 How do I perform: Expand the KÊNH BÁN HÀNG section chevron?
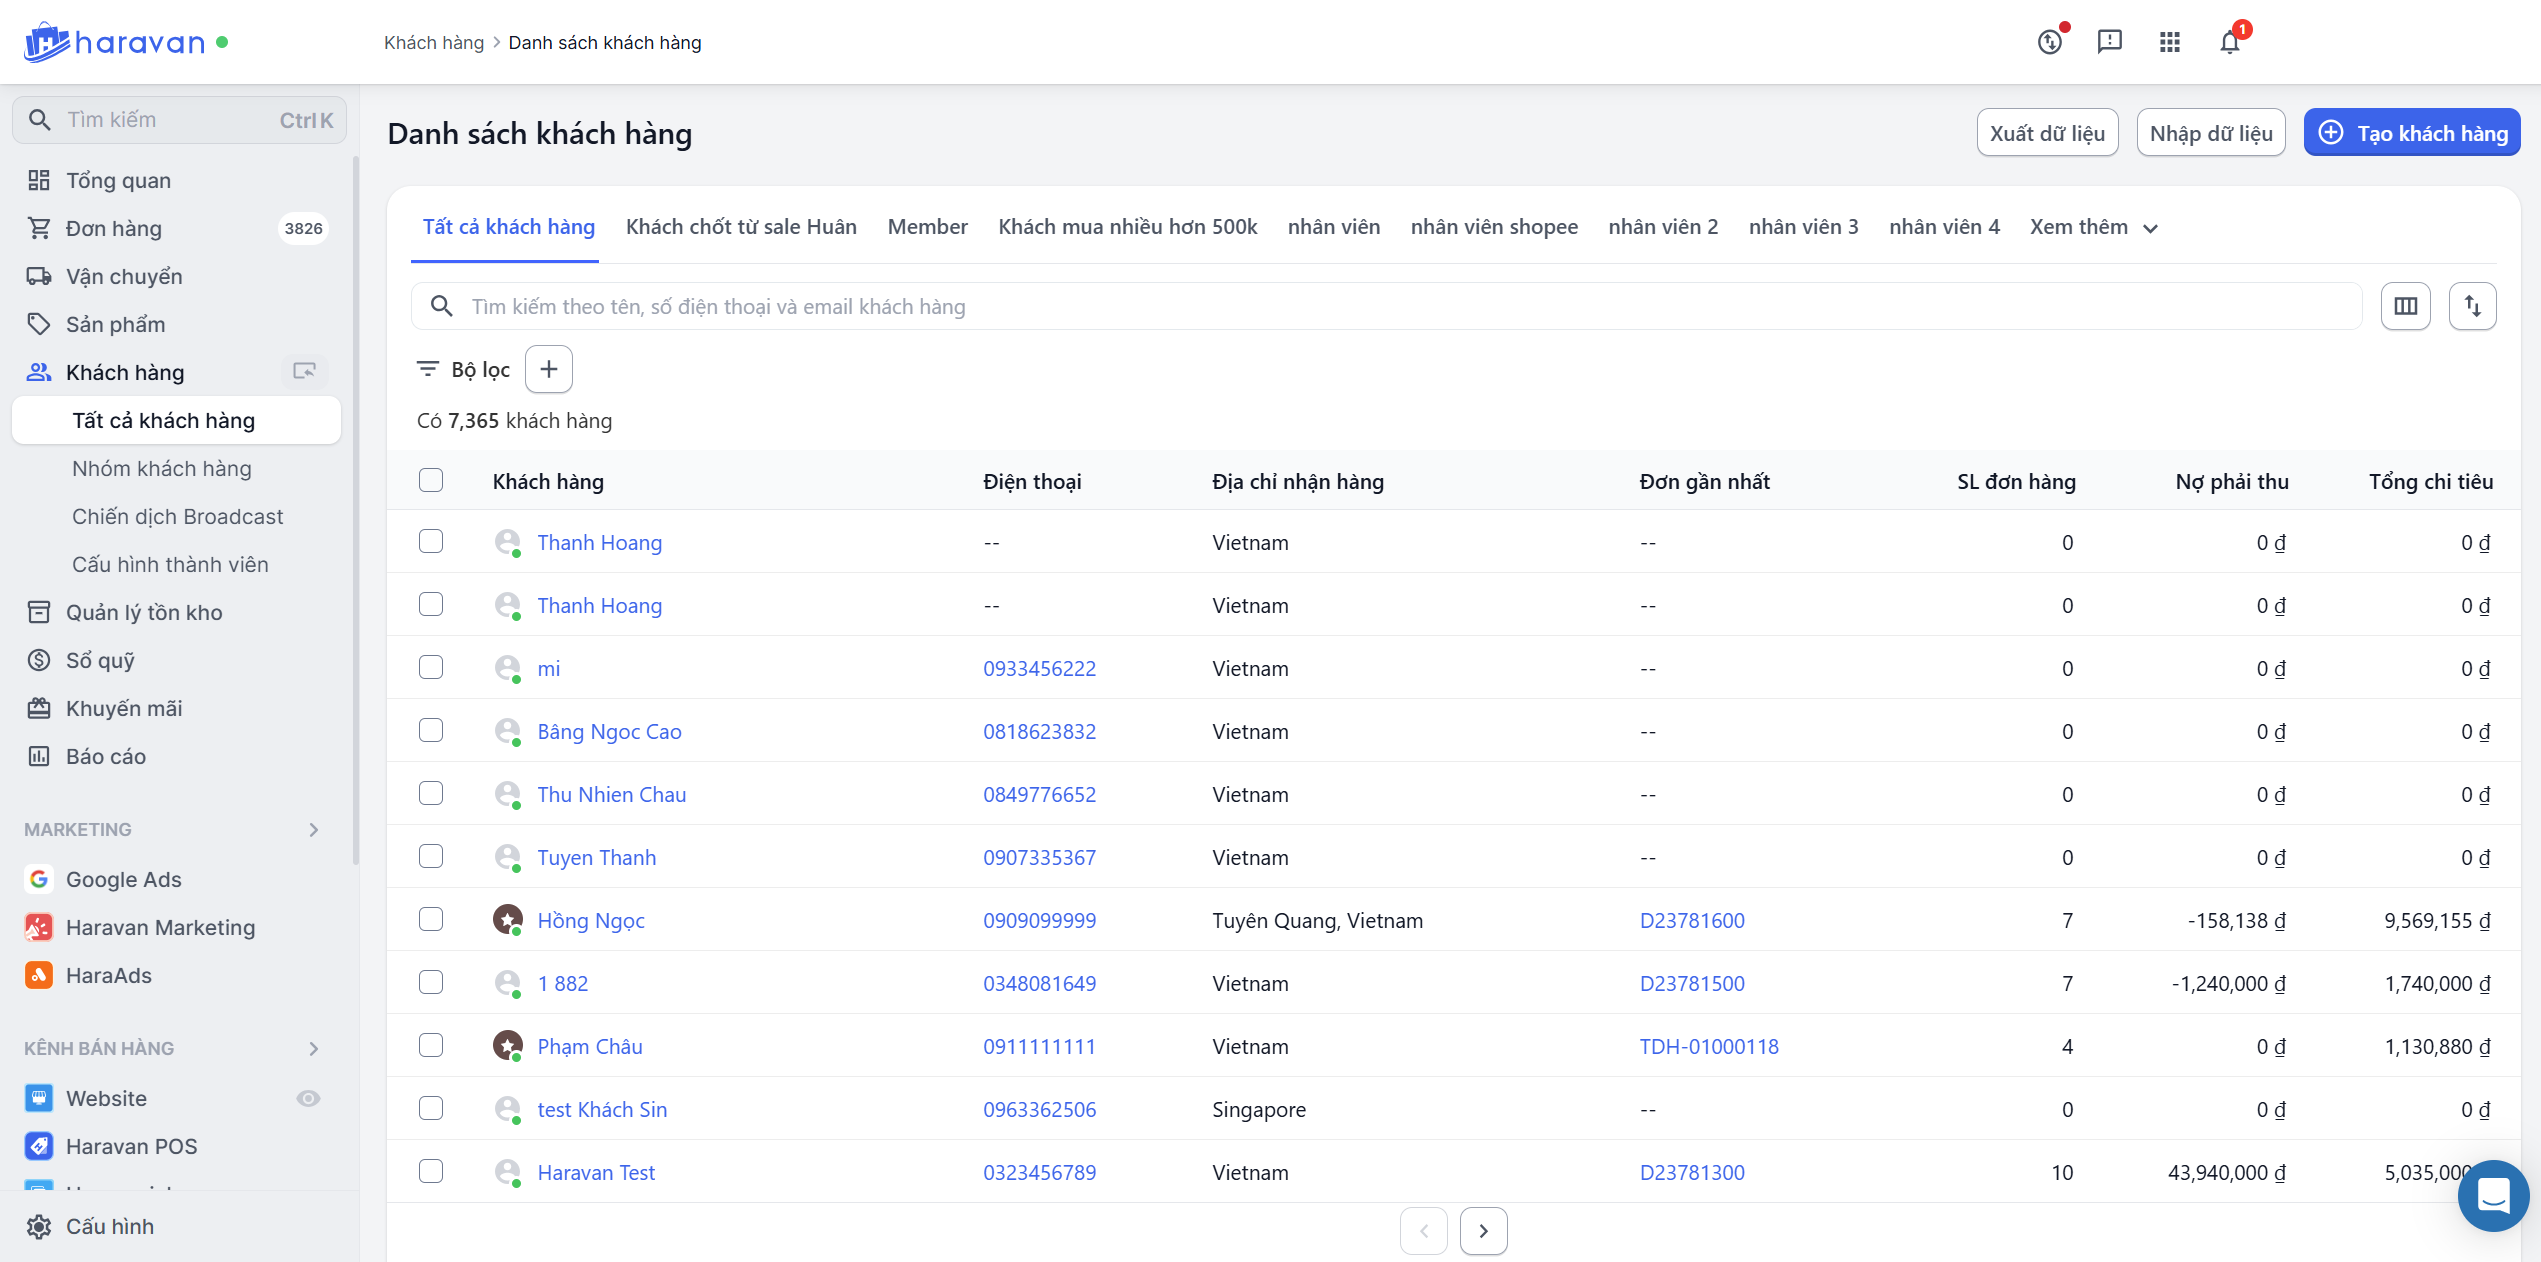coord(314,1049)
